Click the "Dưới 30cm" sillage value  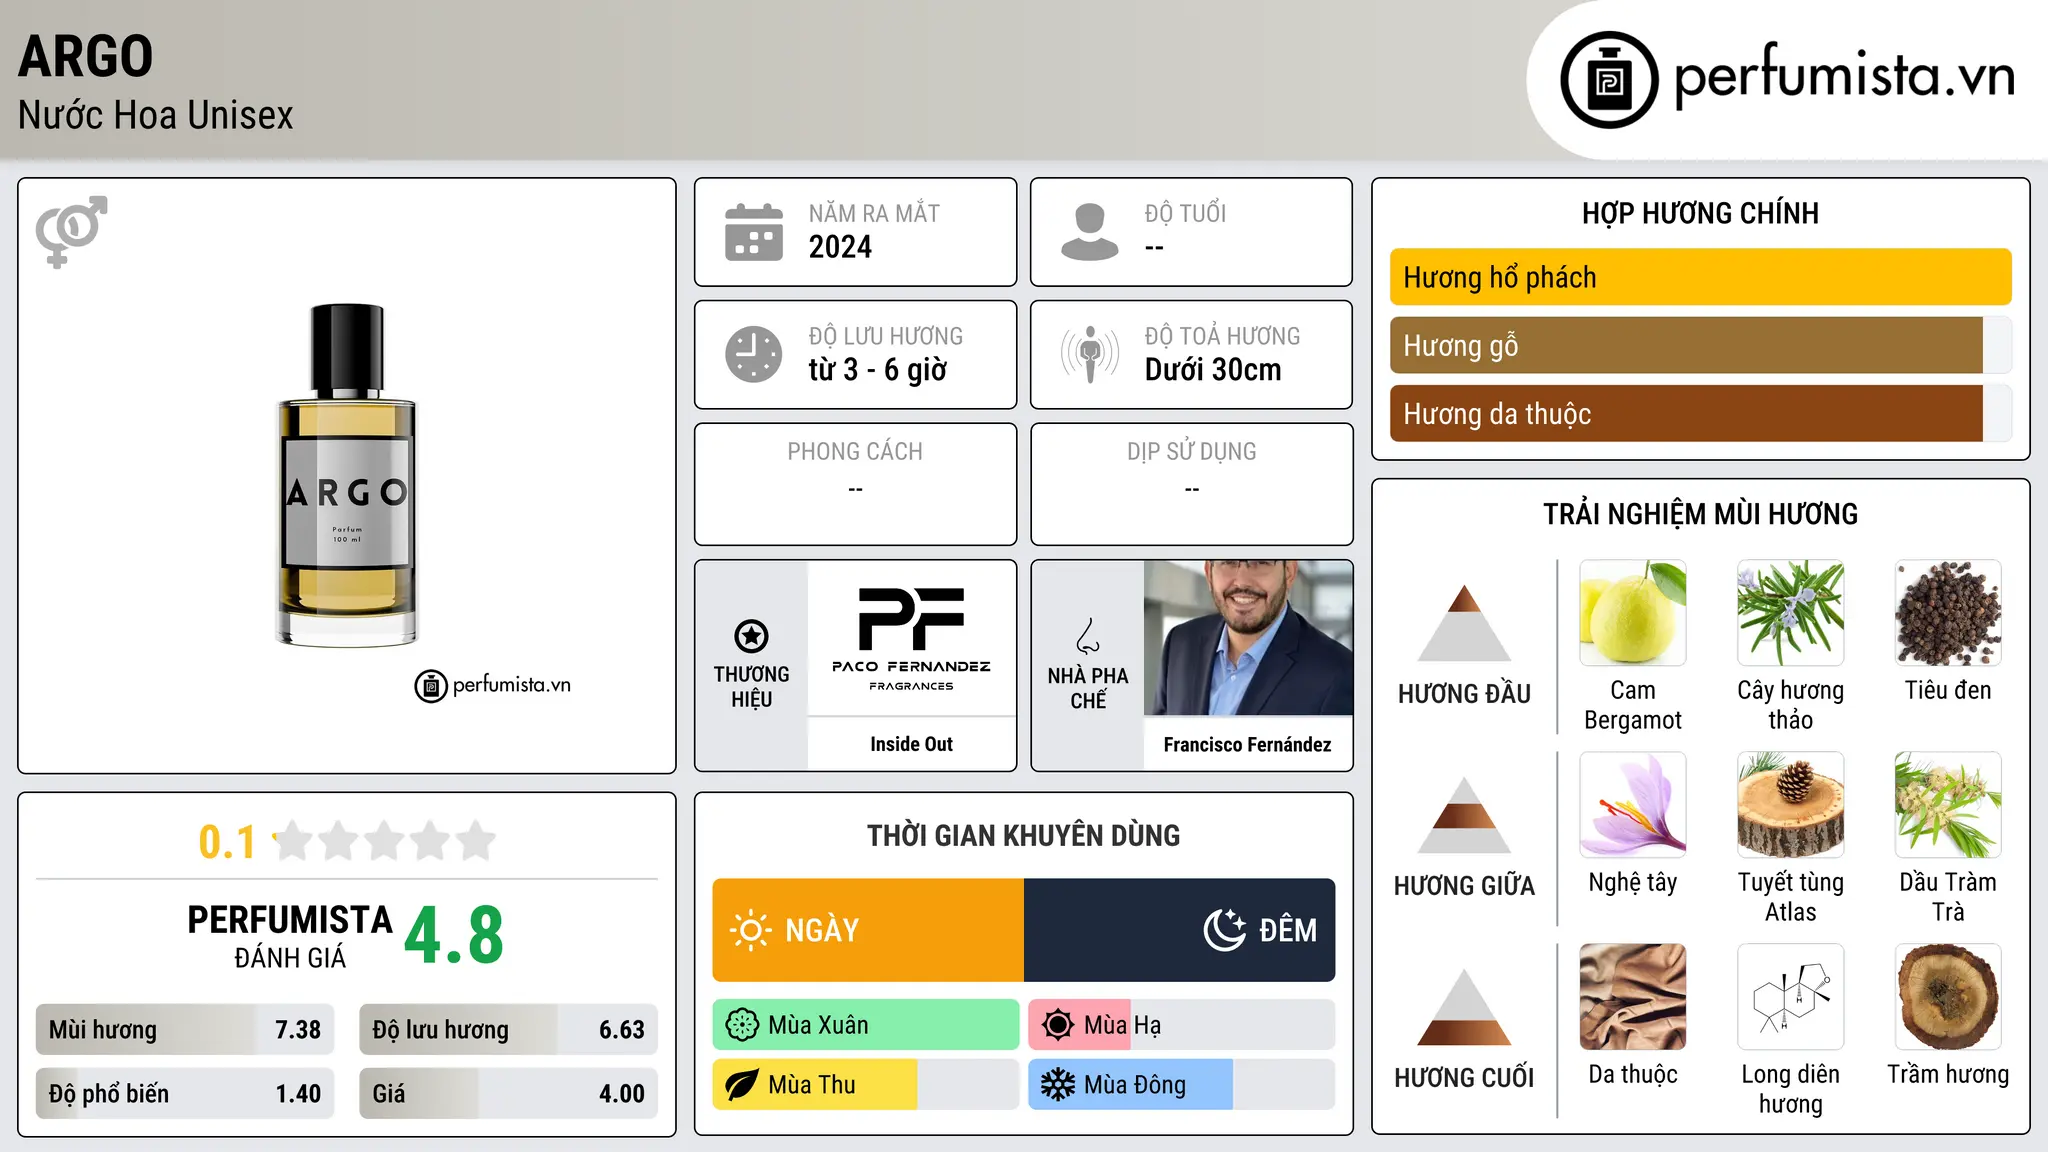coord(1212,370)
